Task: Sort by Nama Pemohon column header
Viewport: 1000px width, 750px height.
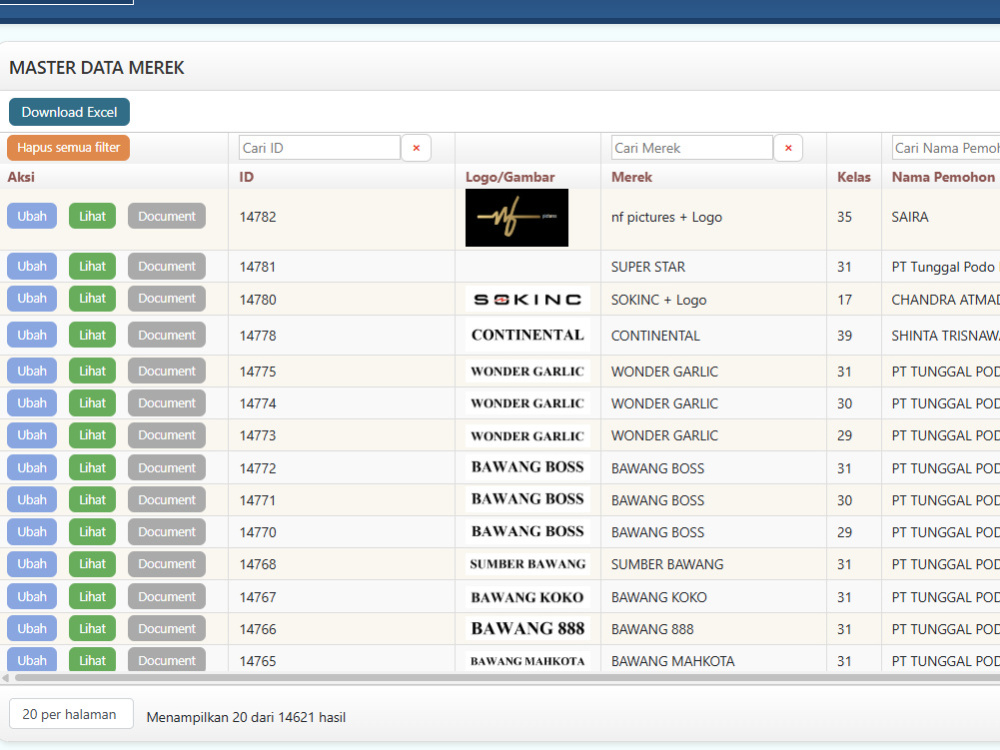Action: [x=943, y=177]
